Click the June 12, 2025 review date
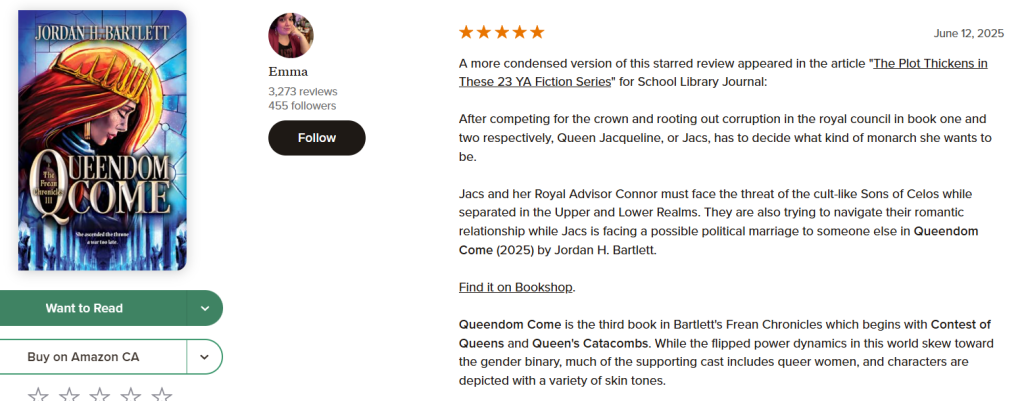The image size is (1022, 401). (x=968, y=33)
